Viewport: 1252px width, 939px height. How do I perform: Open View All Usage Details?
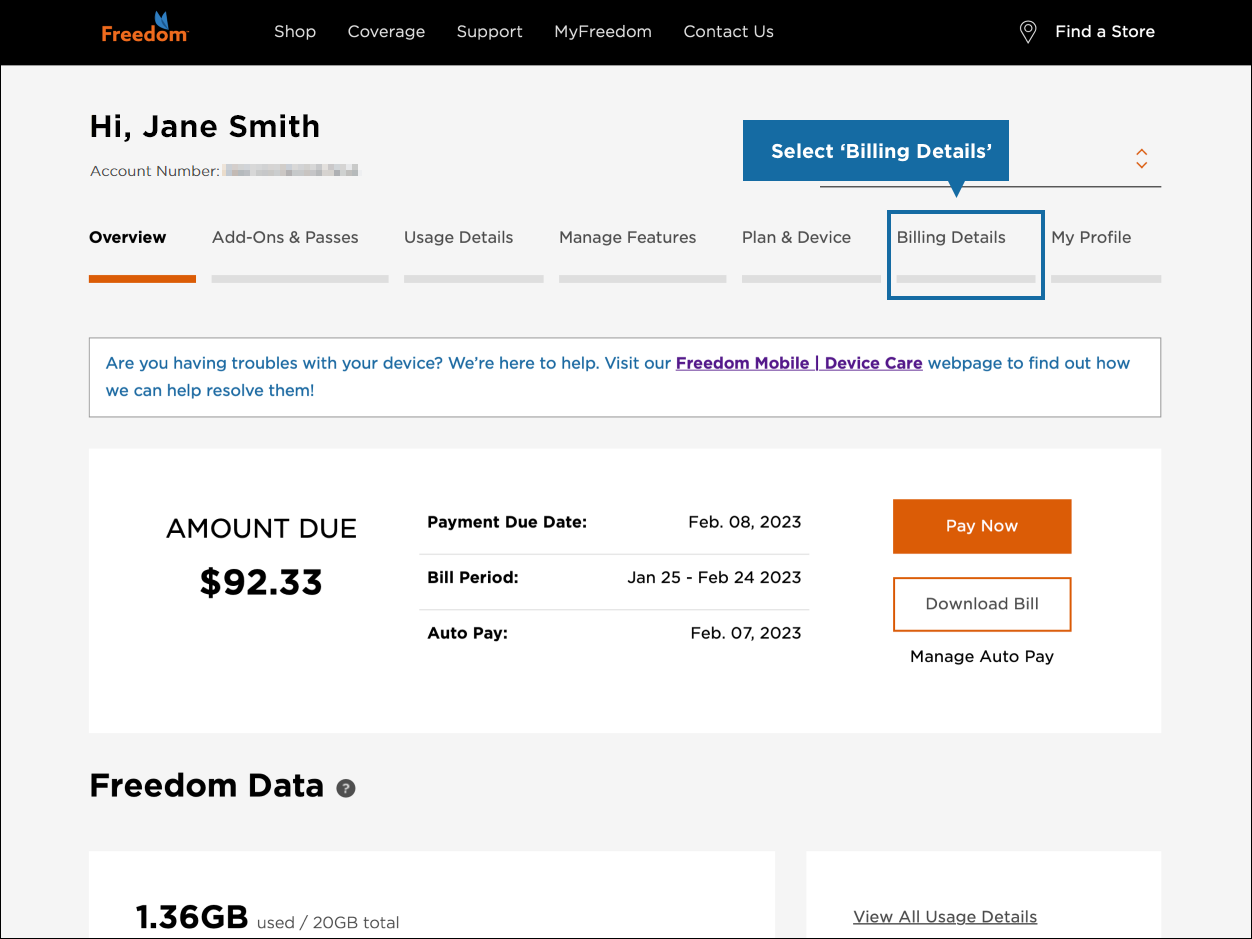coord(944,916)
